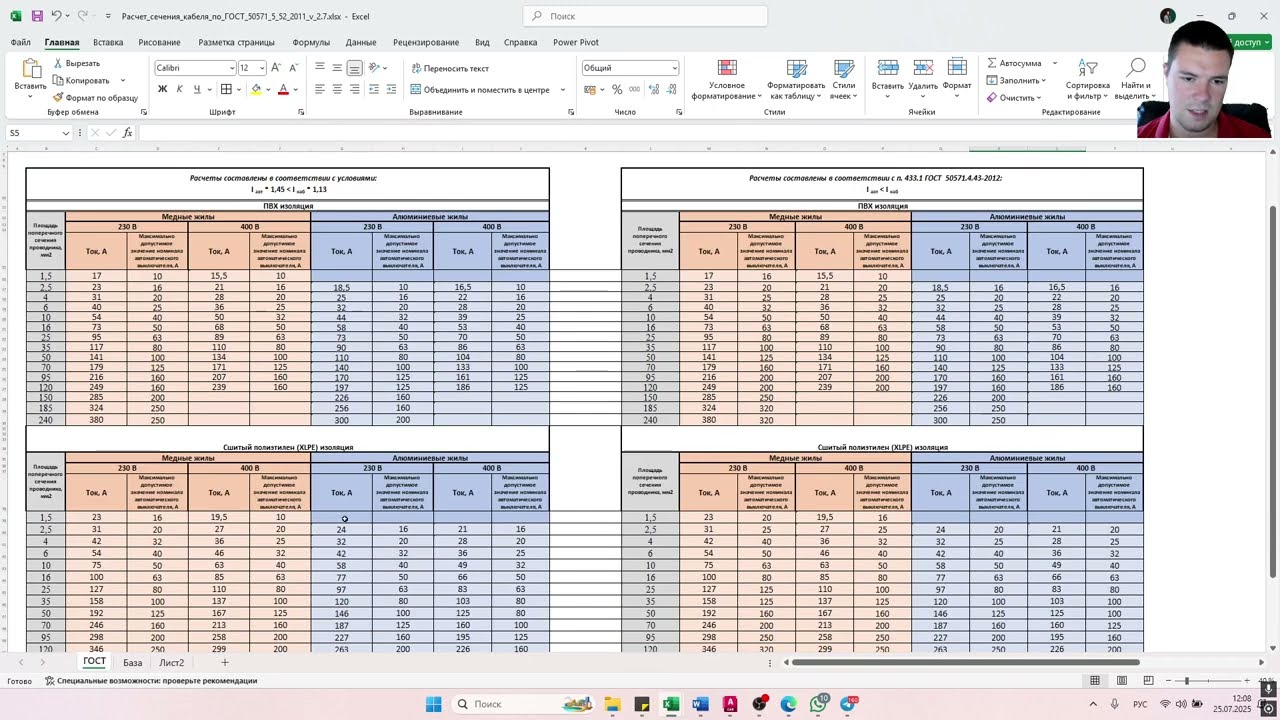
Task: Open Sort and Filter (Сортировка и фильтр)
Action: (x=1088, y=79)
